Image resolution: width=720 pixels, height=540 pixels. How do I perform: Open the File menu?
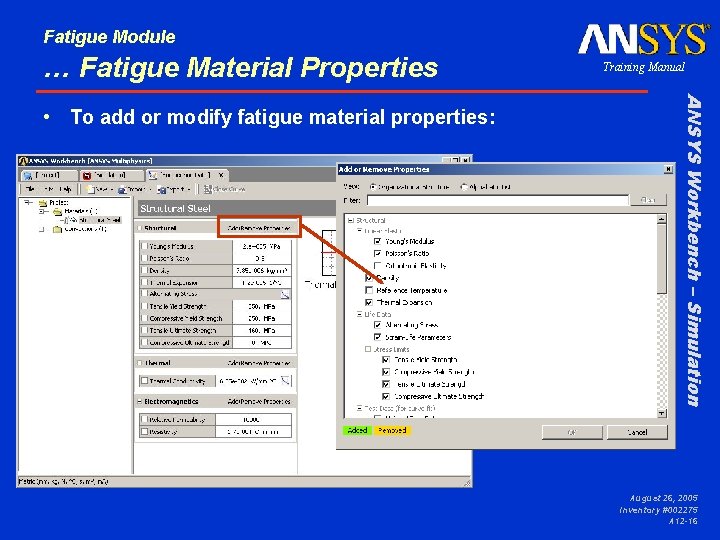point(30,189)
